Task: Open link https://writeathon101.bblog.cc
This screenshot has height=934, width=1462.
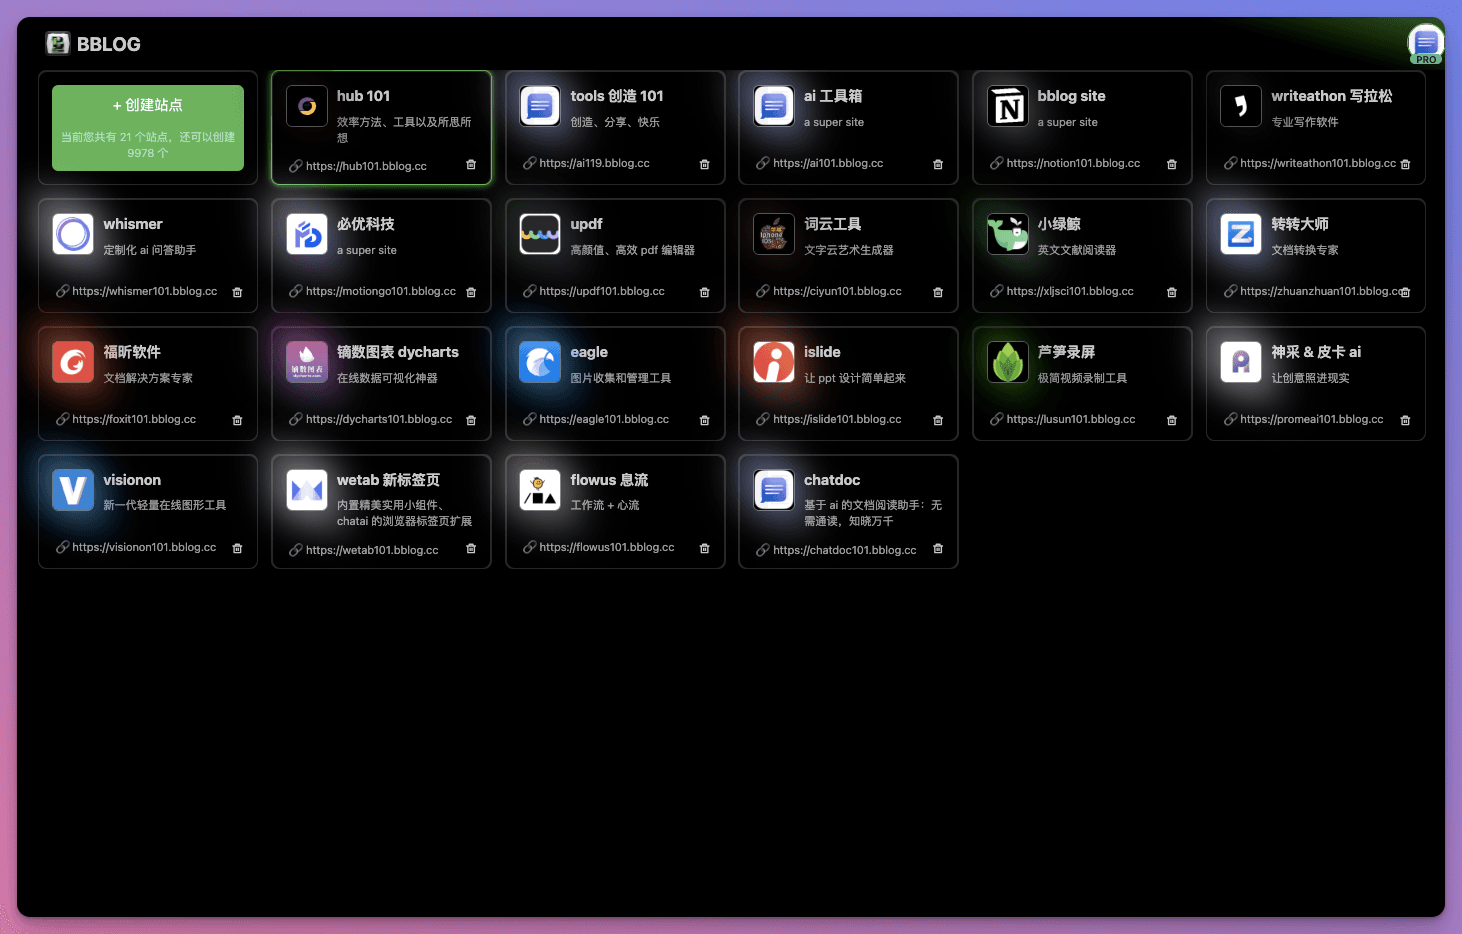Action: coord(1318,163)
